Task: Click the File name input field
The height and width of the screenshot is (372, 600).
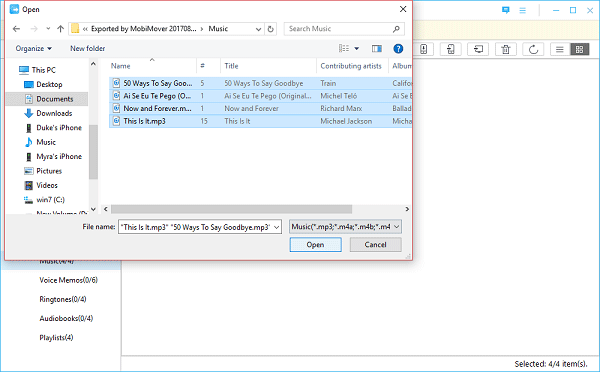Action: pos(195,227)
